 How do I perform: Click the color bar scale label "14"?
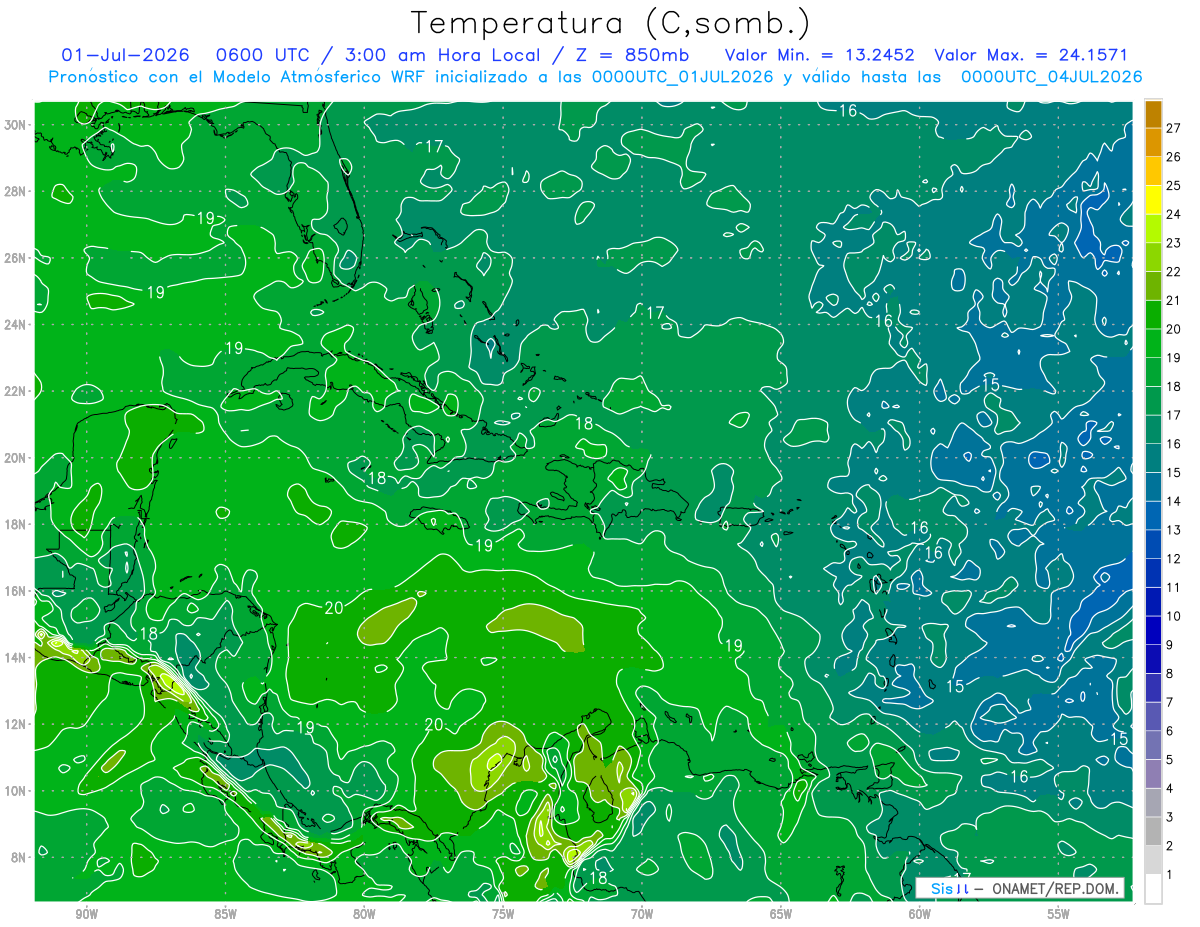point(1173,502)
